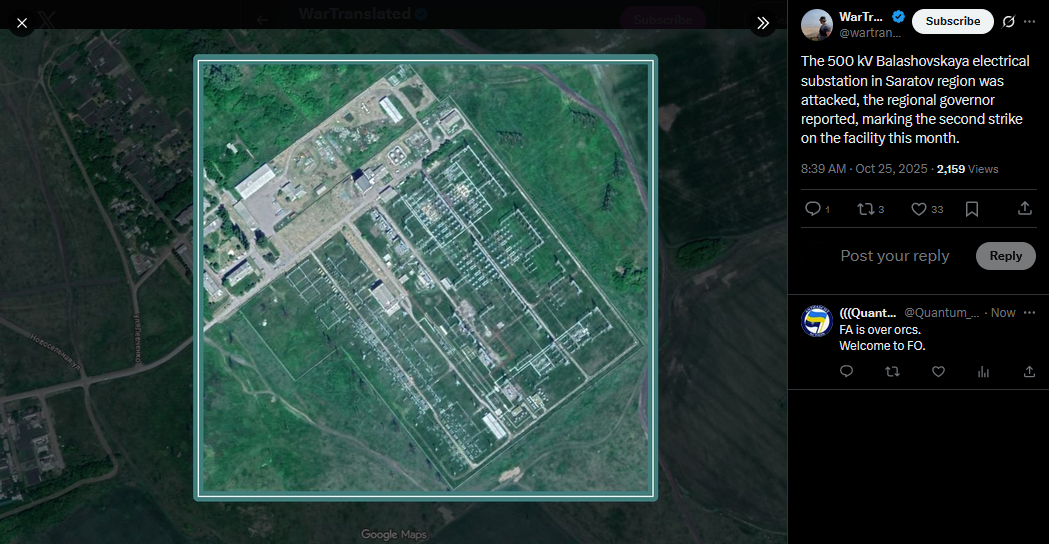Open the Quantum commenter avatar
Image resolution: width=1049 pixels, height=544 pixels.
[x=816, y=321]
